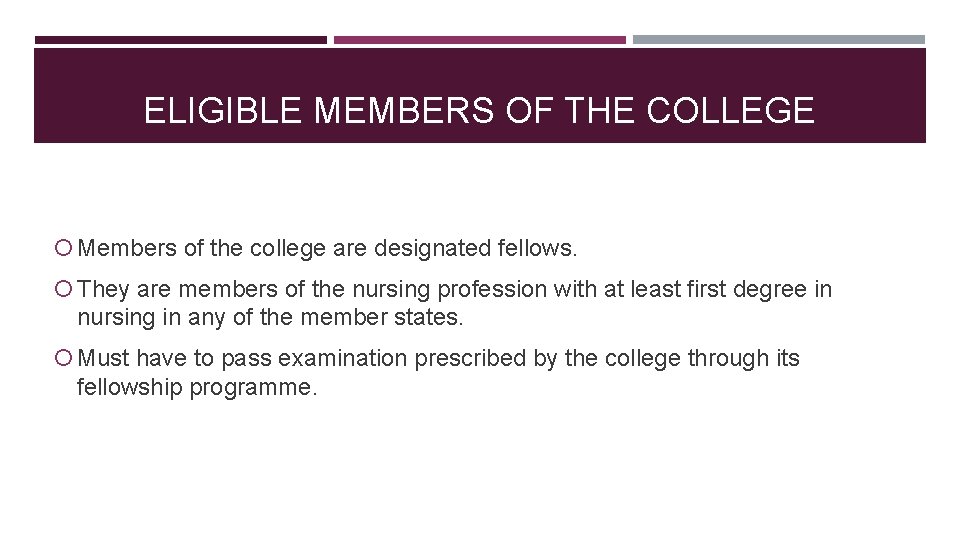Click the line starting 'Must have to pass examination'
This screenshot has height=540, width=960.
tap(438, 358)
